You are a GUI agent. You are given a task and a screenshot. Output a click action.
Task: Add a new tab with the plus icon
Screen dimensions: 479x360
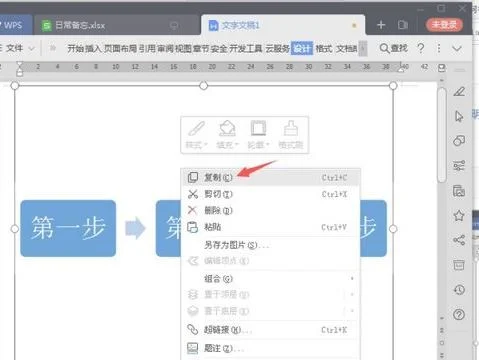pyautogui.click(x=381, y=25)
